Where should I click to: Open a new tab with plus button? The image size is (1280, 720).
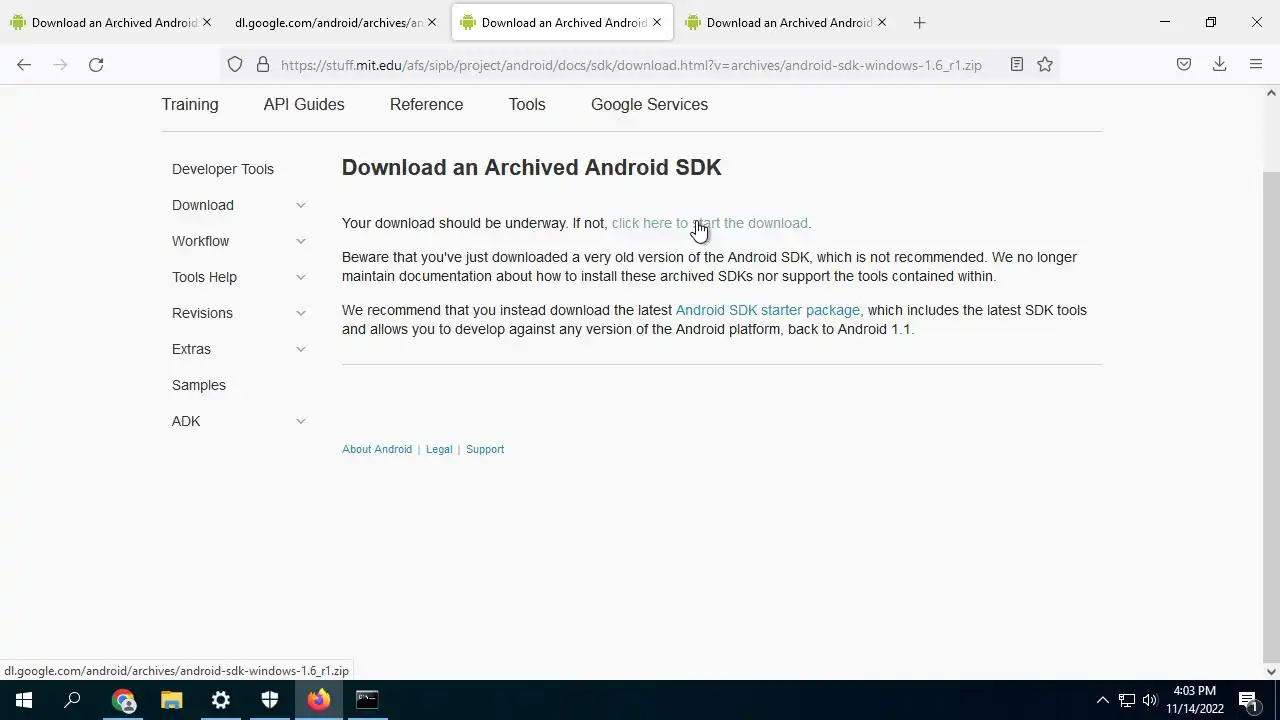920,22
